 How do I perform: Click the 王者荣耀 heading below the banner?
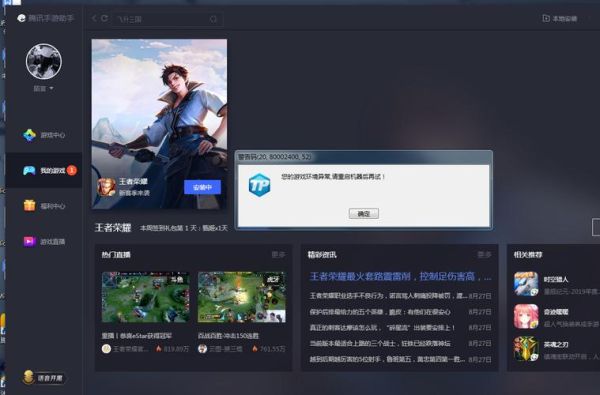tap(113, 228)
